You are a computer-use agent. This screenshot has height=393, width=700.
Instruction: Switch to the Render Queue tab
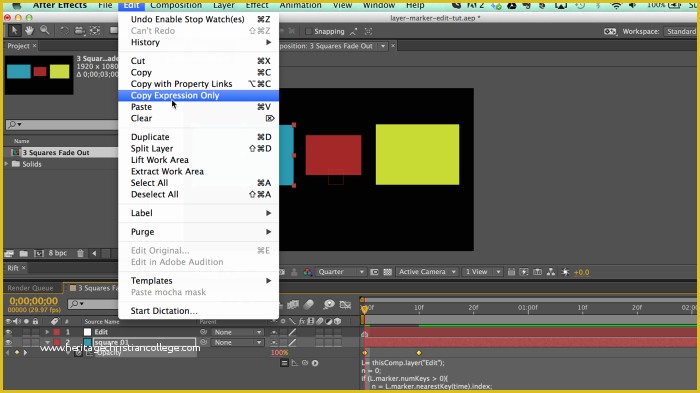tap(30, 288)
